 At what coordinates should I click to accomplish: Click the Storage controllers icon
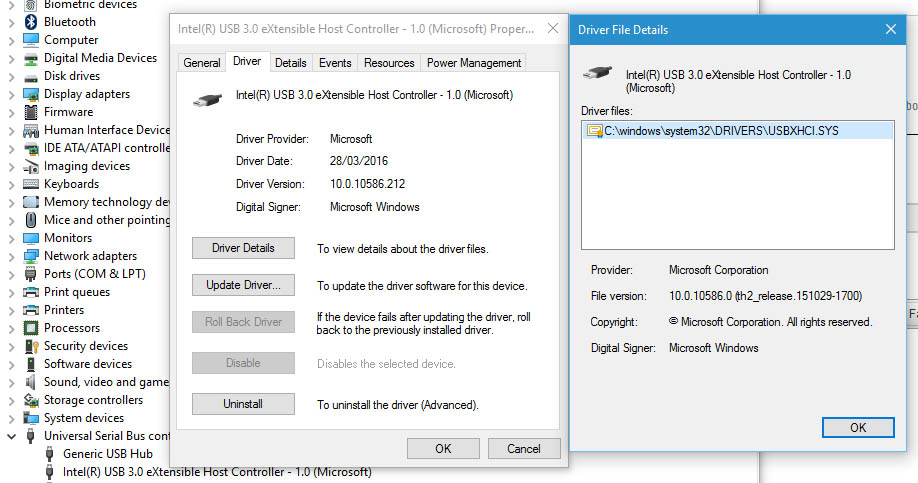tap(30, 400)
